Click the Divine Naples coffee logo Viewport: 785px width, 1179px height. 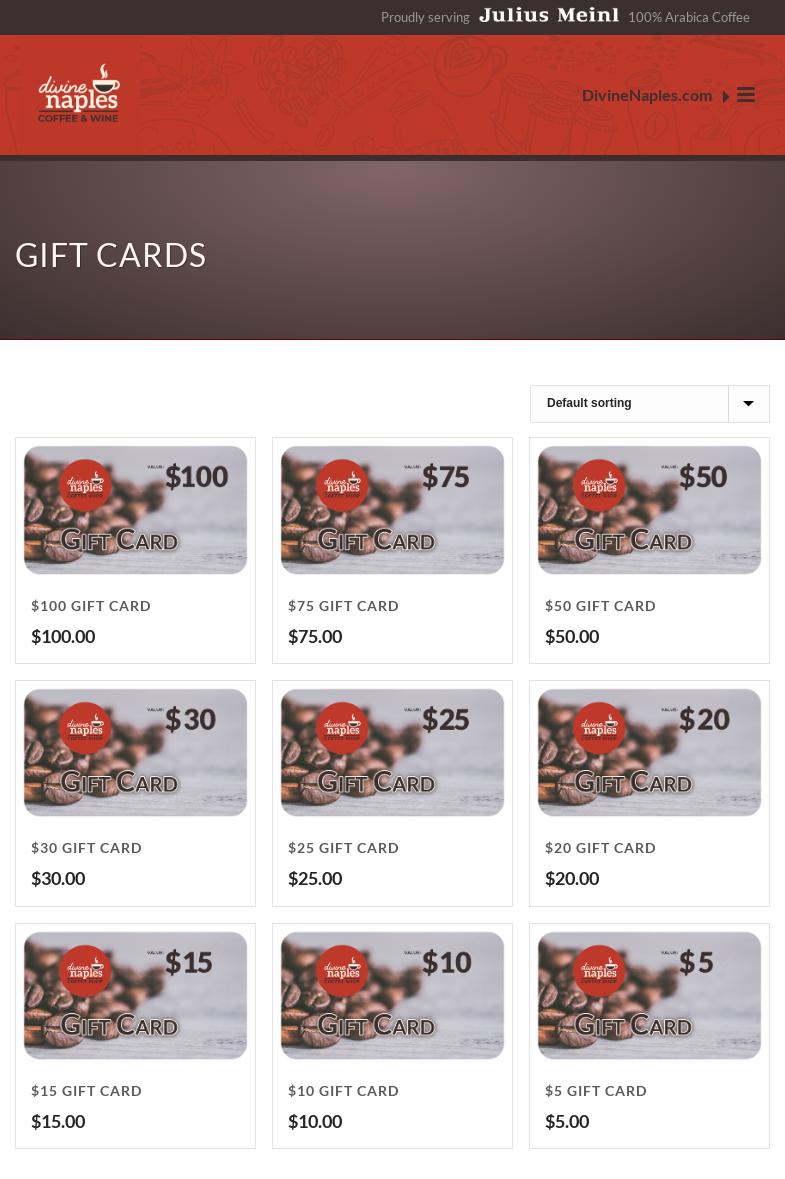79,93
